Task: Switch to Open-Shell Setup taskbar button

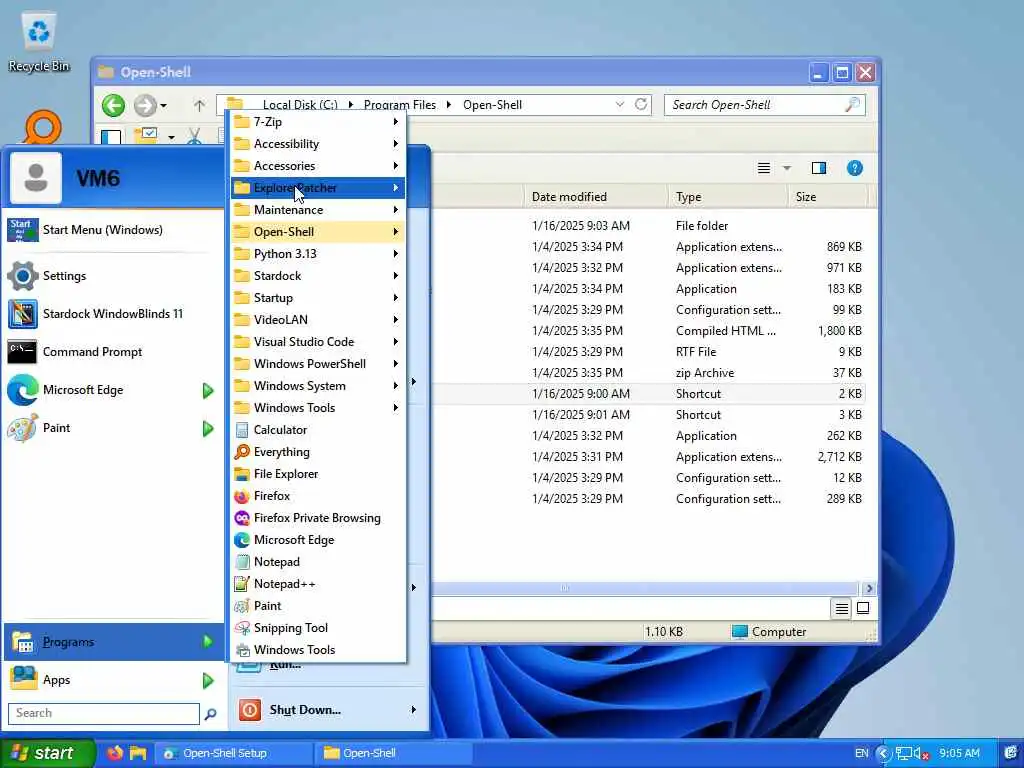Action: click(234, 753)
